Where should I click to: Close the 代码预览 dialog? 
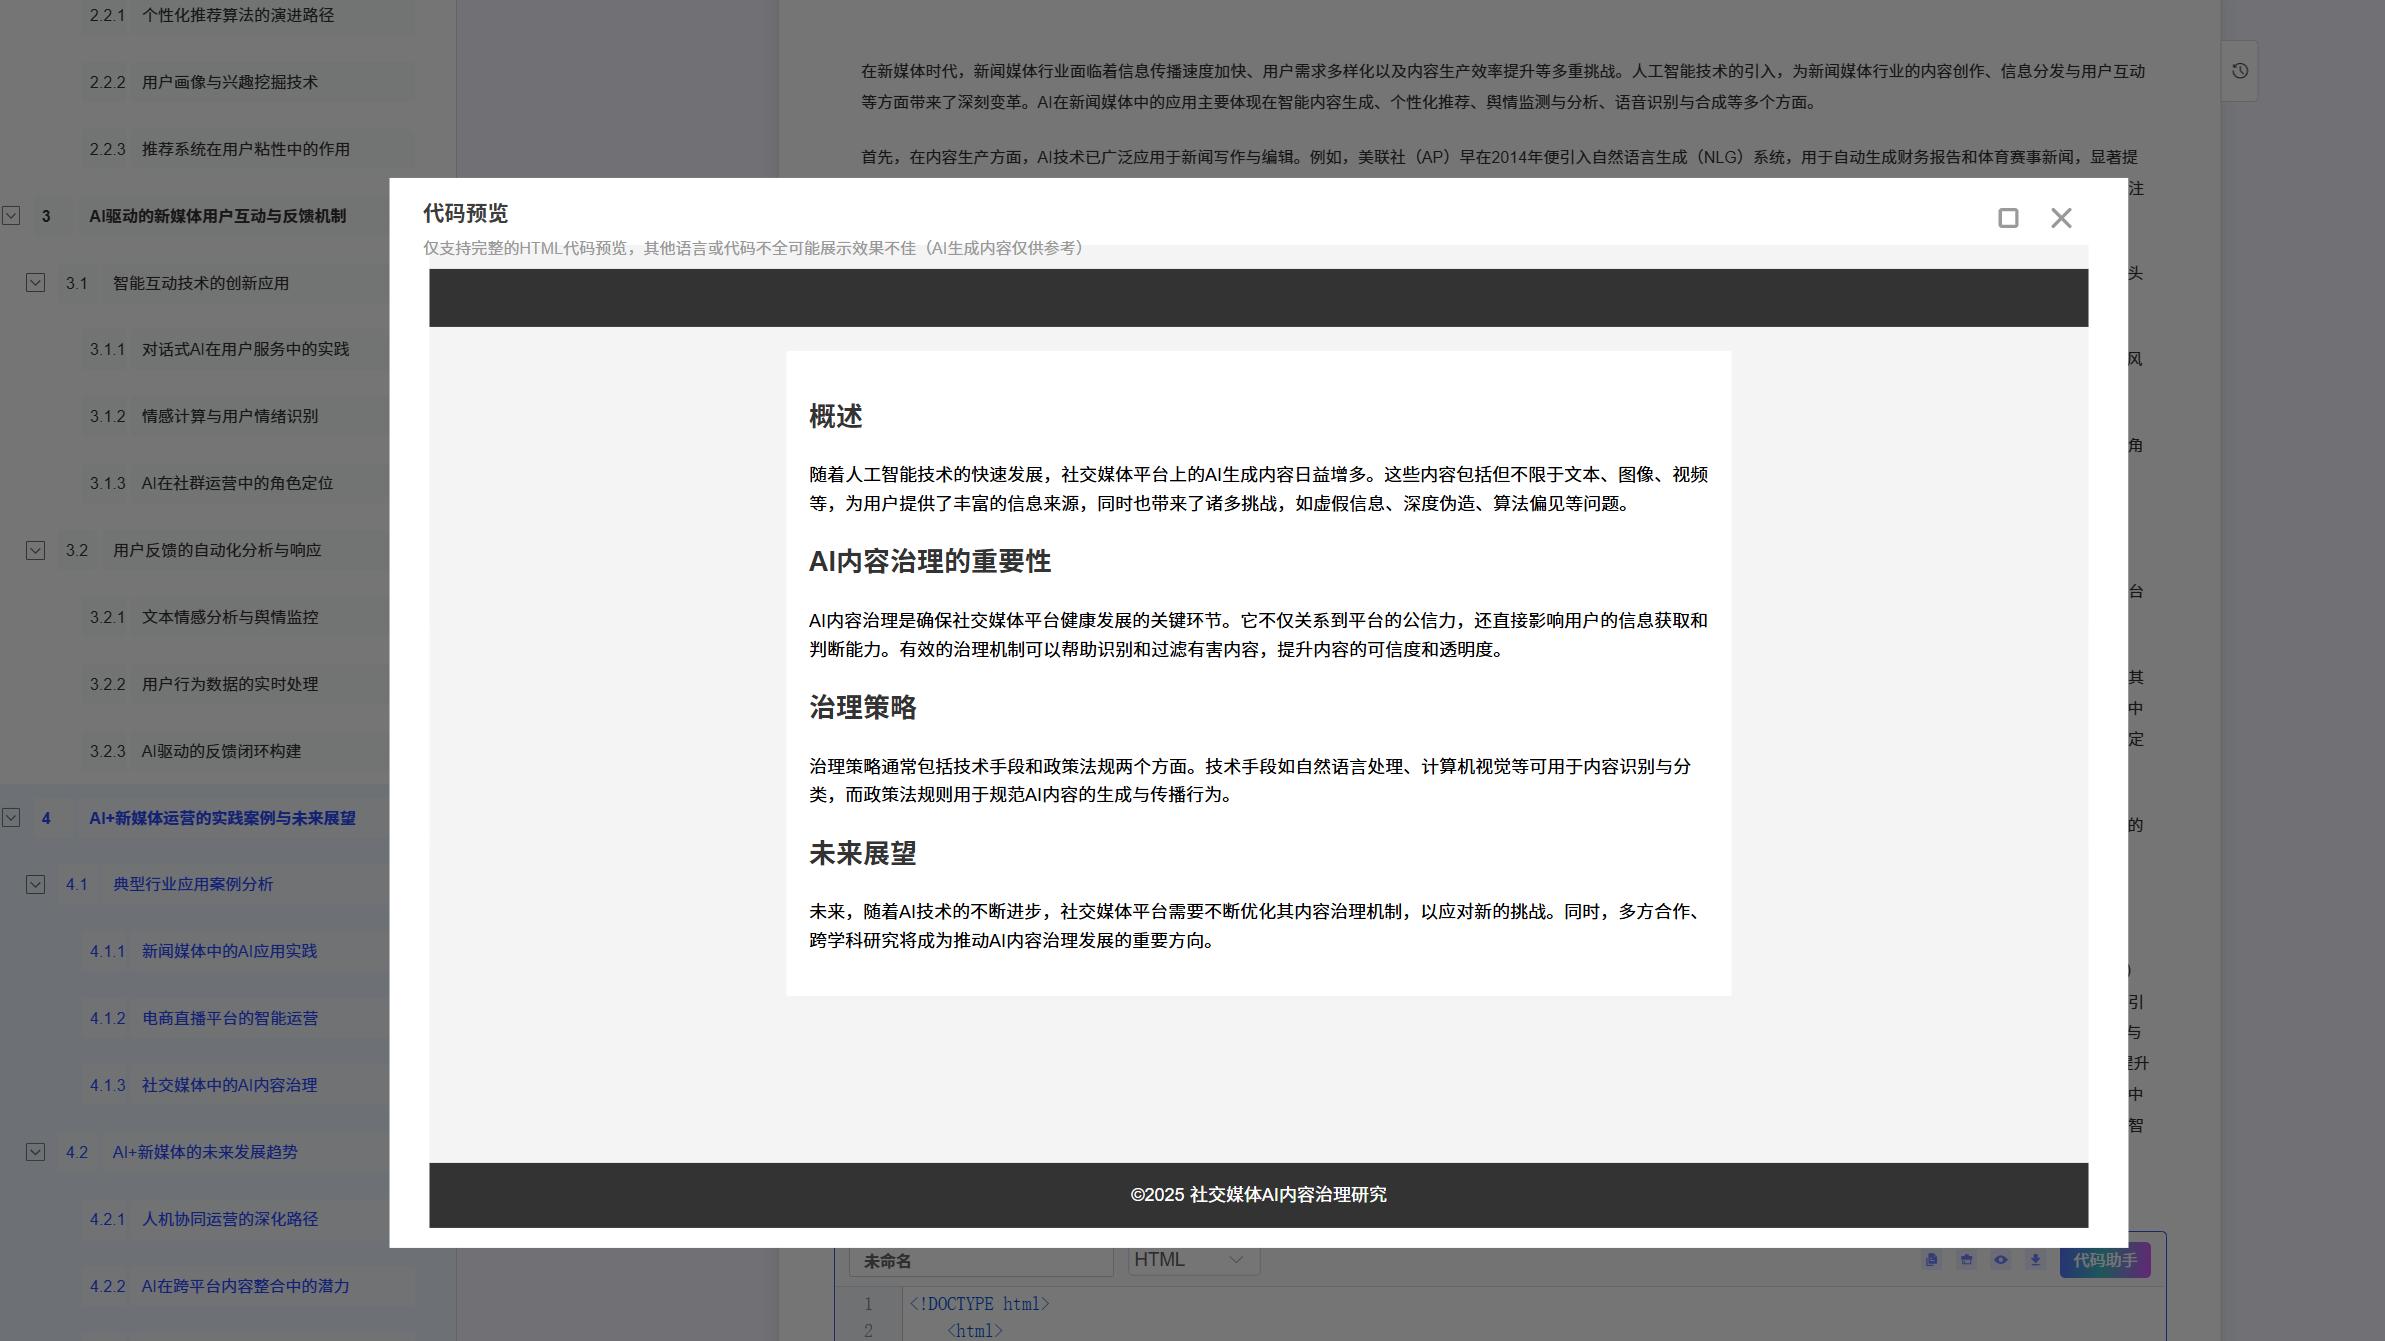point(2061,218)
